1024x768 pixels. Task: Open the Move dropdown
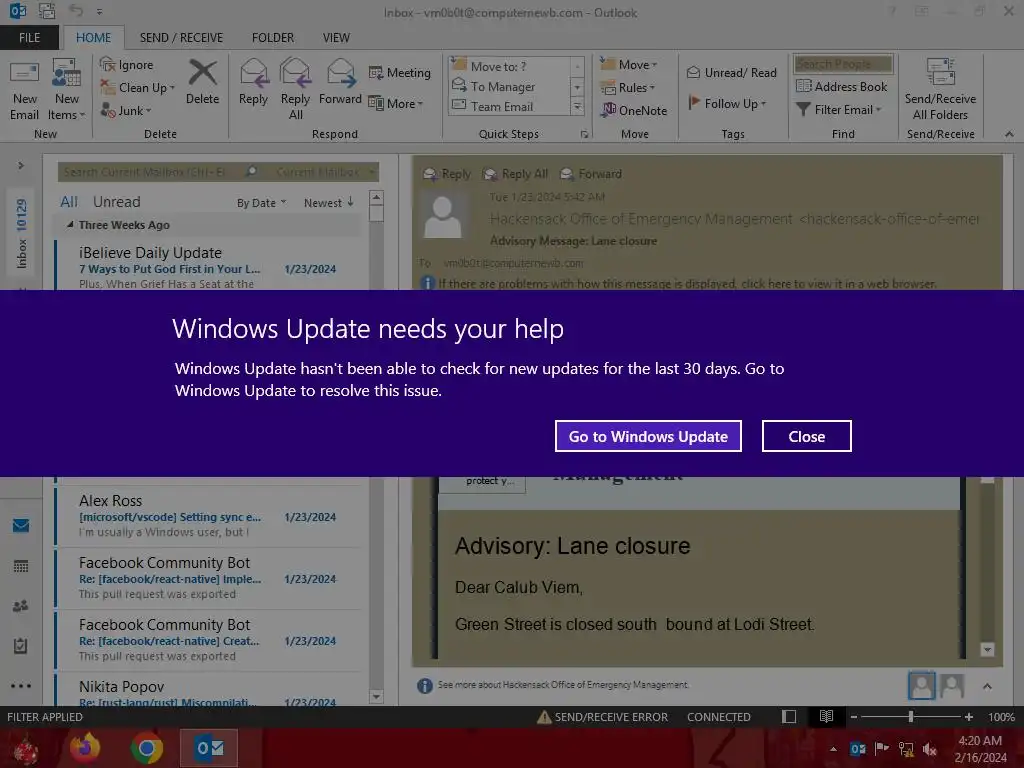[629, 65]
